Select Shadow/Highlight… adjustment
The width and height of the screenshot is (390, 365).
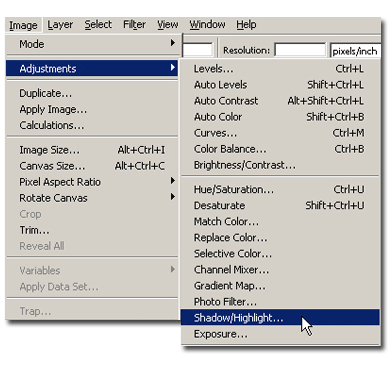coord(280,318)
